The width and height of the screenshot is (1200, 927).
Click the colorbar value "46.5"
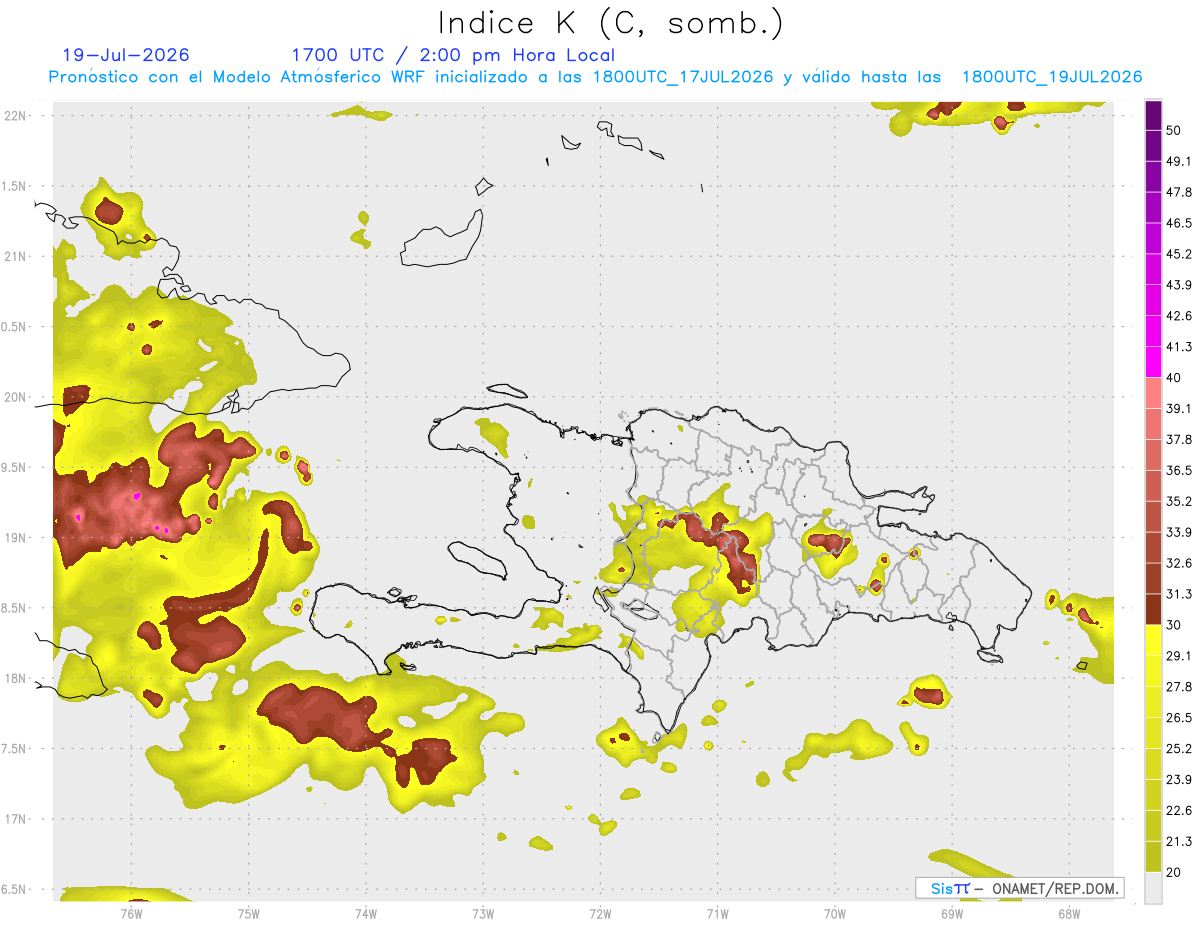1178,223
